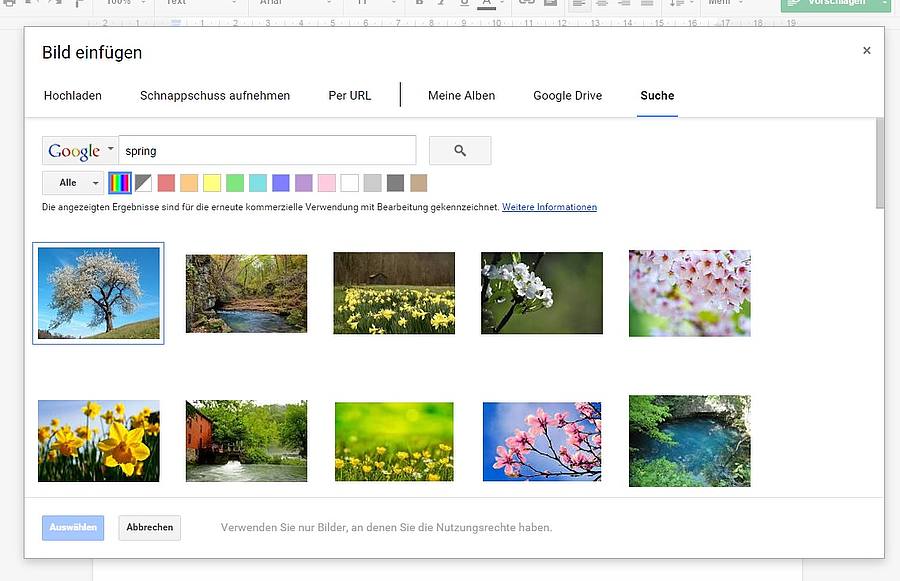
Task: Filter images by light gray color
Action: [x=373, y=183]
